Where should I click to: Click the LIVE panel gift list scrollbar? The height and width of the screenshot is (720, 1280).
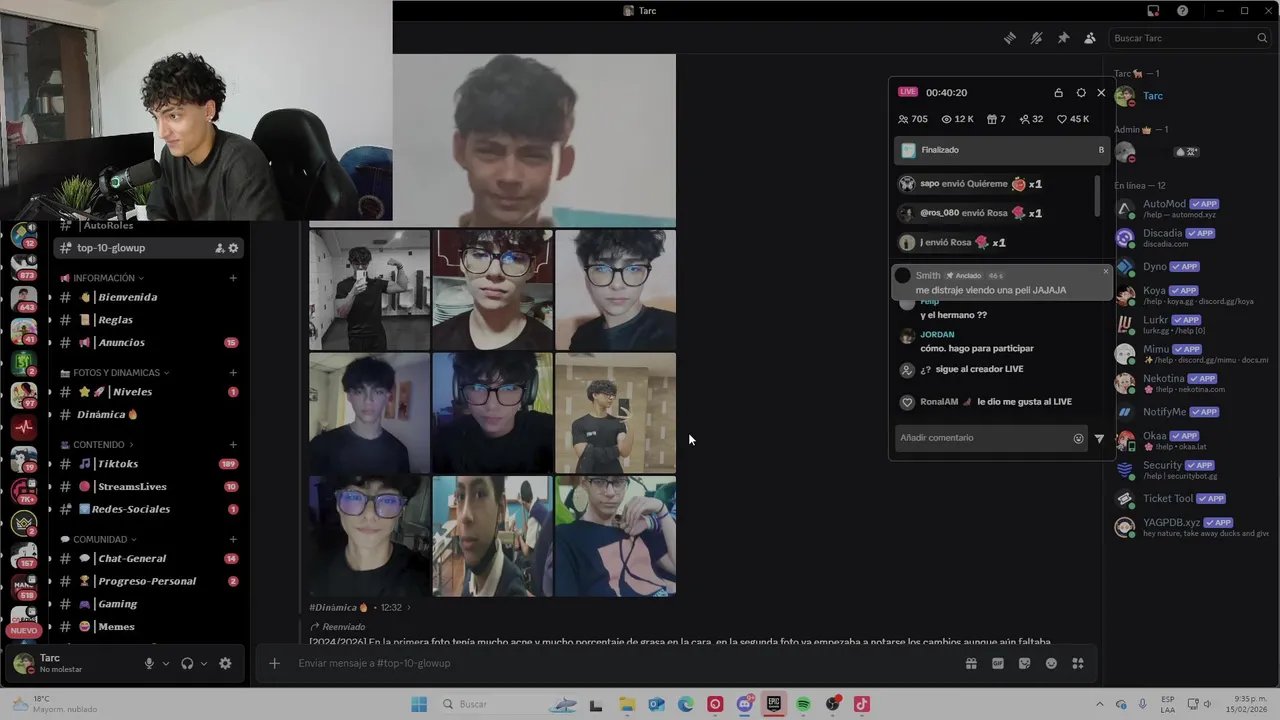pos(1097,195)
